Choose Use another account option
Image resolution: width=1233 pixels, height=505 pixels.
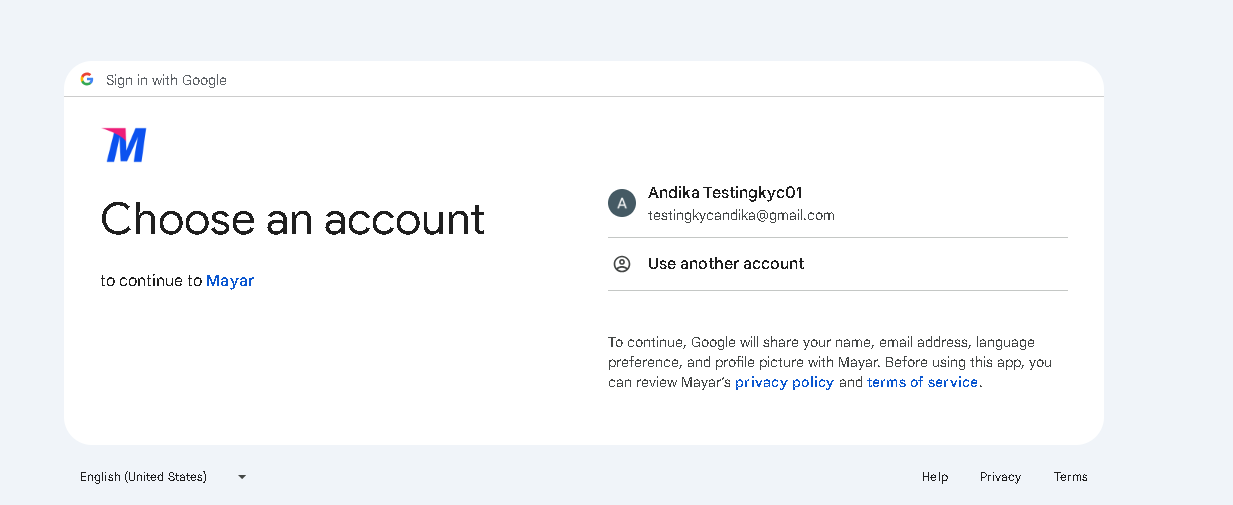838,264
